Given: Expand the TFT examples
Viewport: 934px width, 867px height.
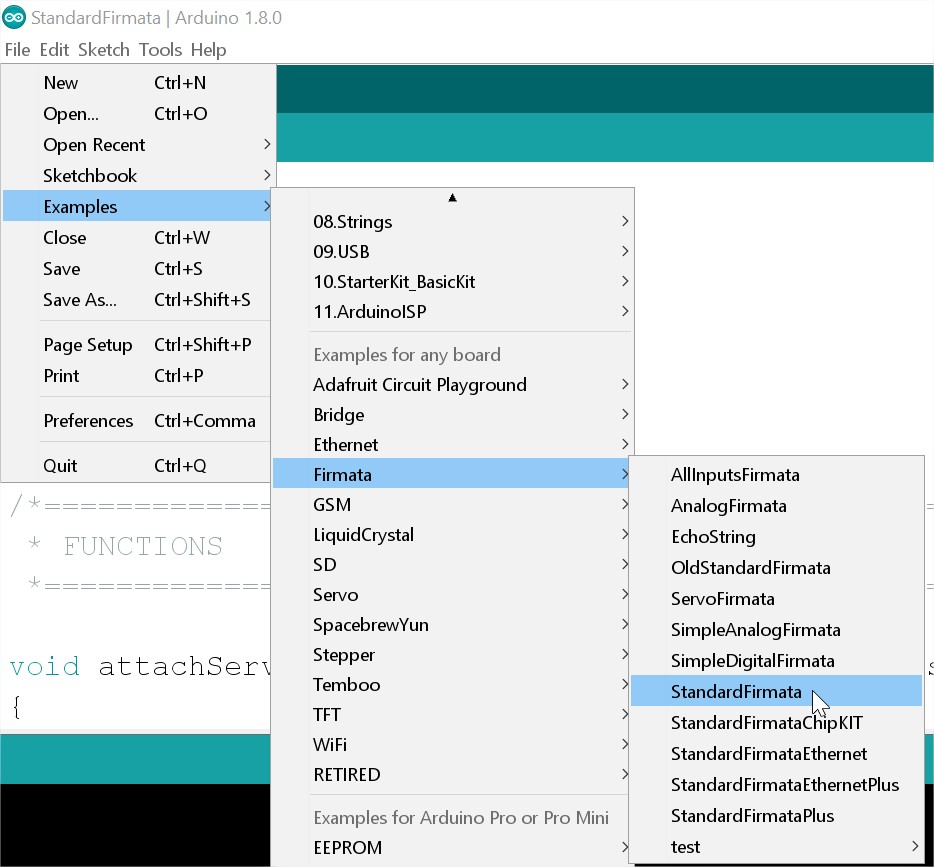Looking at the screenshot, I should tap(452, 715).
